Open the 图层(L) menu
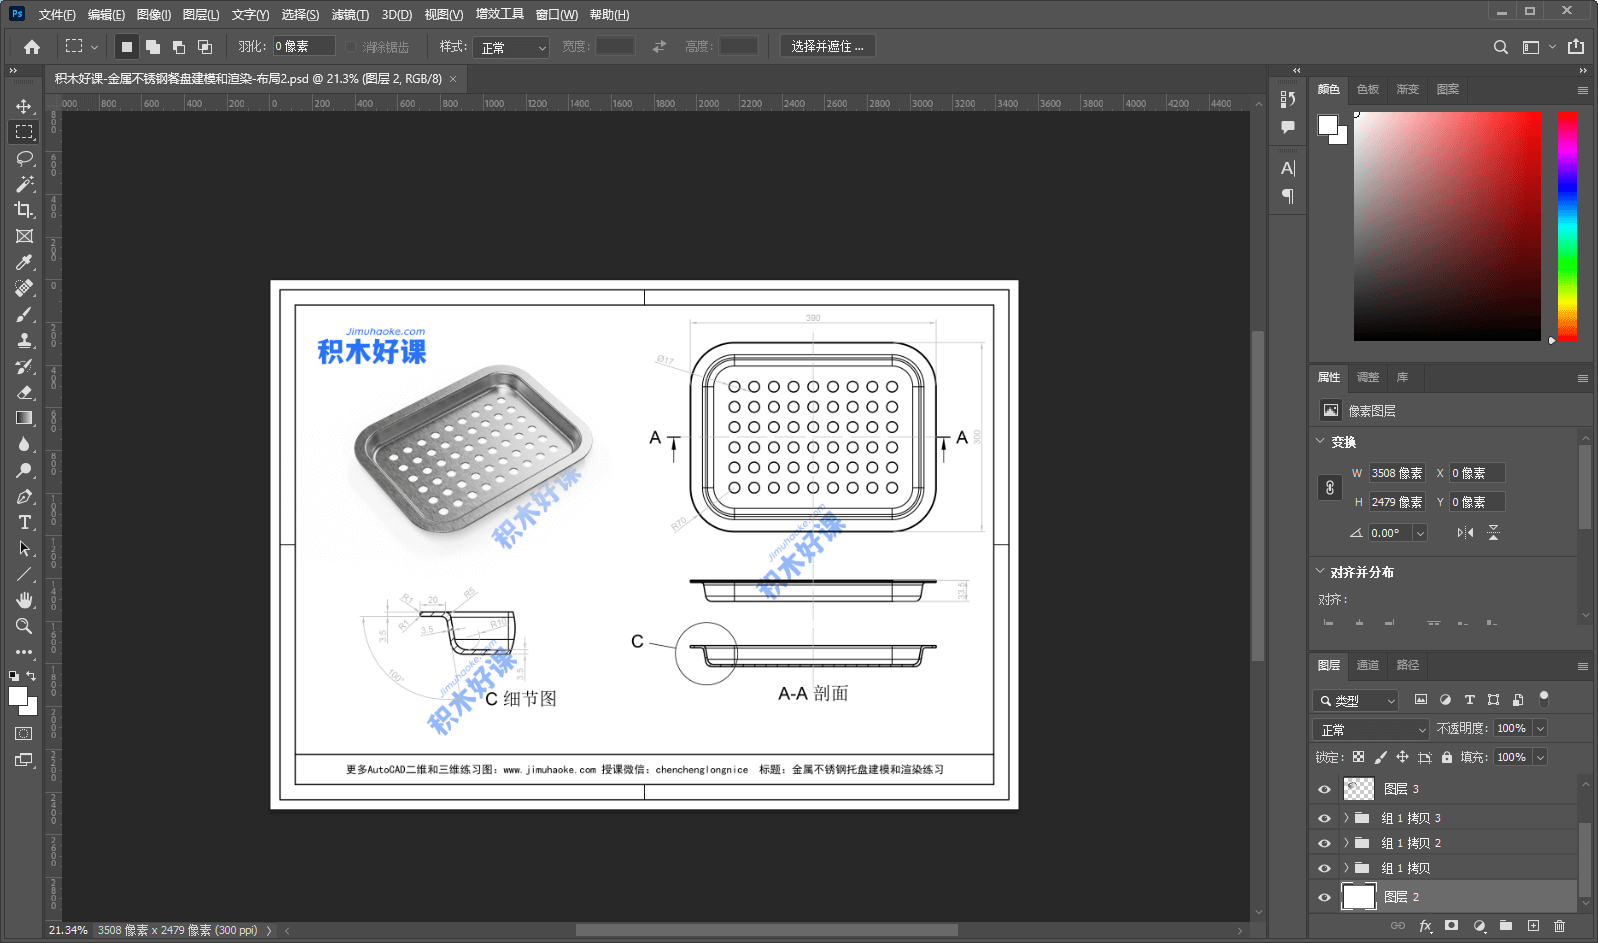The height and width of the screenshot is (943, 1598). click(x=201, y=15)
